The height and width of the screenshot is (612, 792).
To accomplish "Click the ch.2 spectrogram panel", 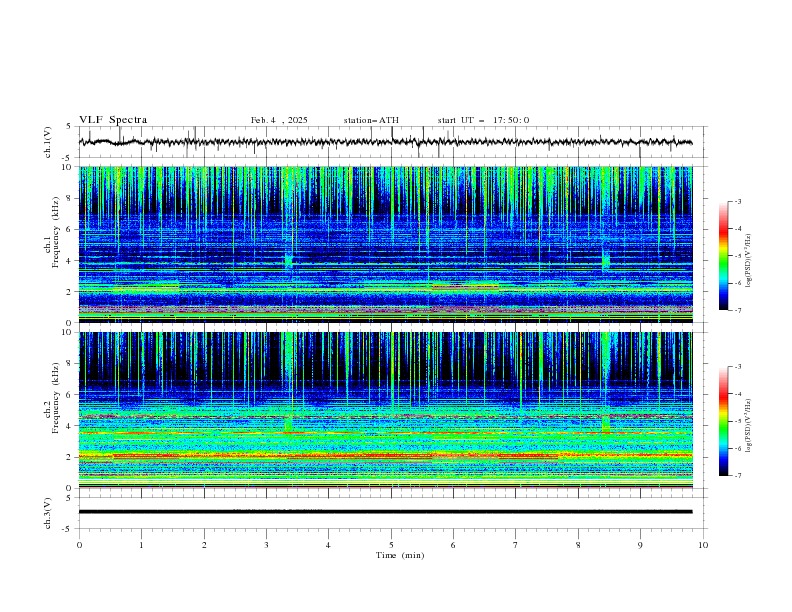I will 385,410.
